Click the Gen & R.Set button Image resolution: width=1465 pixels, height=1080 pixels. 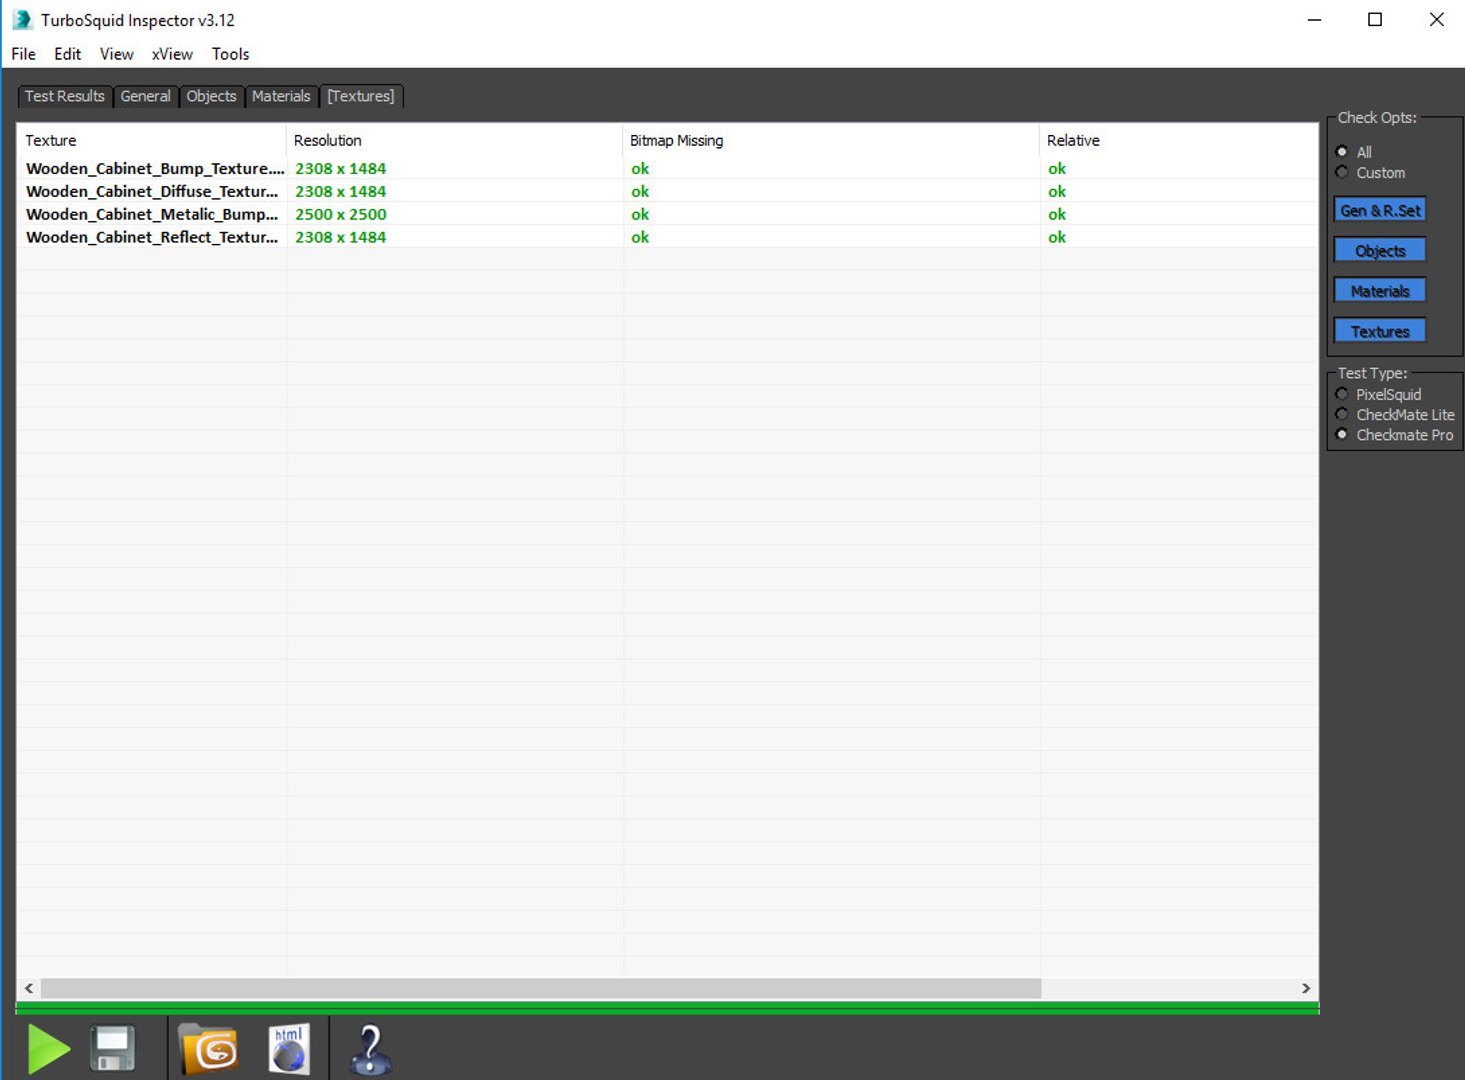1380,211
